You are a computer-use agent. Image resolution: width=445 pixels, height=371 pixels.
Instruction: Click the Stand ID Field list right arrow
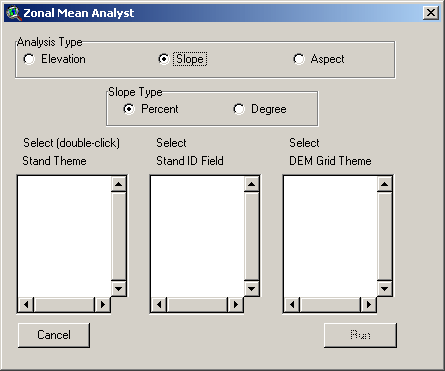click(x=236, y=304)
